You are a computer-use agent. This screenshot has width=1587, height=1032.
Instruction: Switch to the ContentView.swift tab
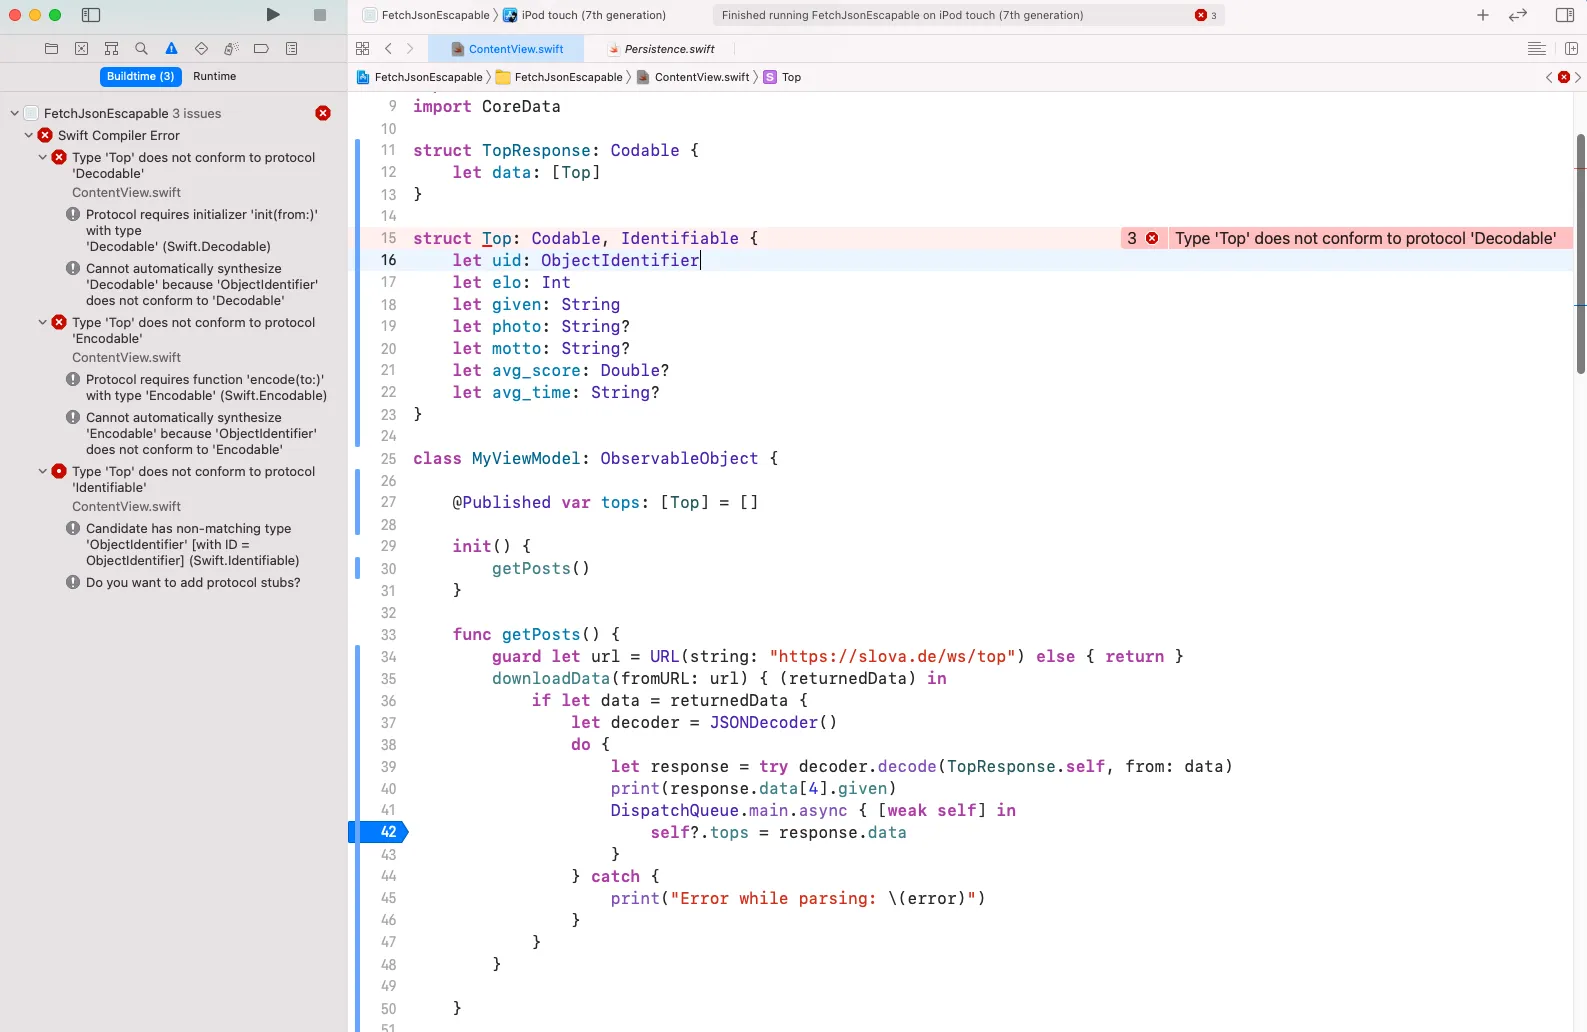(506, 49)
